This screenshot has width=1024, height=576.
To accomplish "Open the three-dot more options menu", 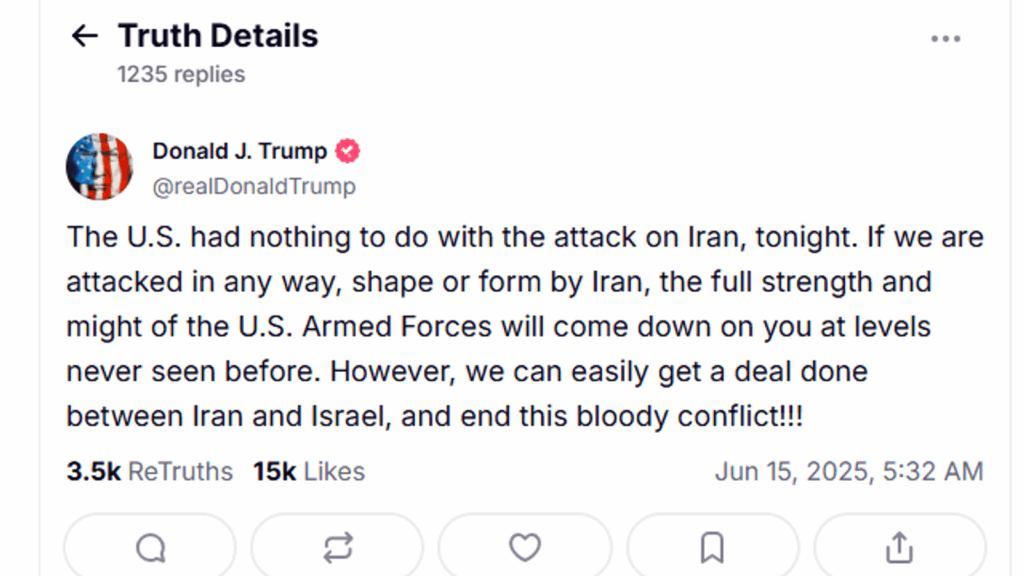I will coord(945,39).
